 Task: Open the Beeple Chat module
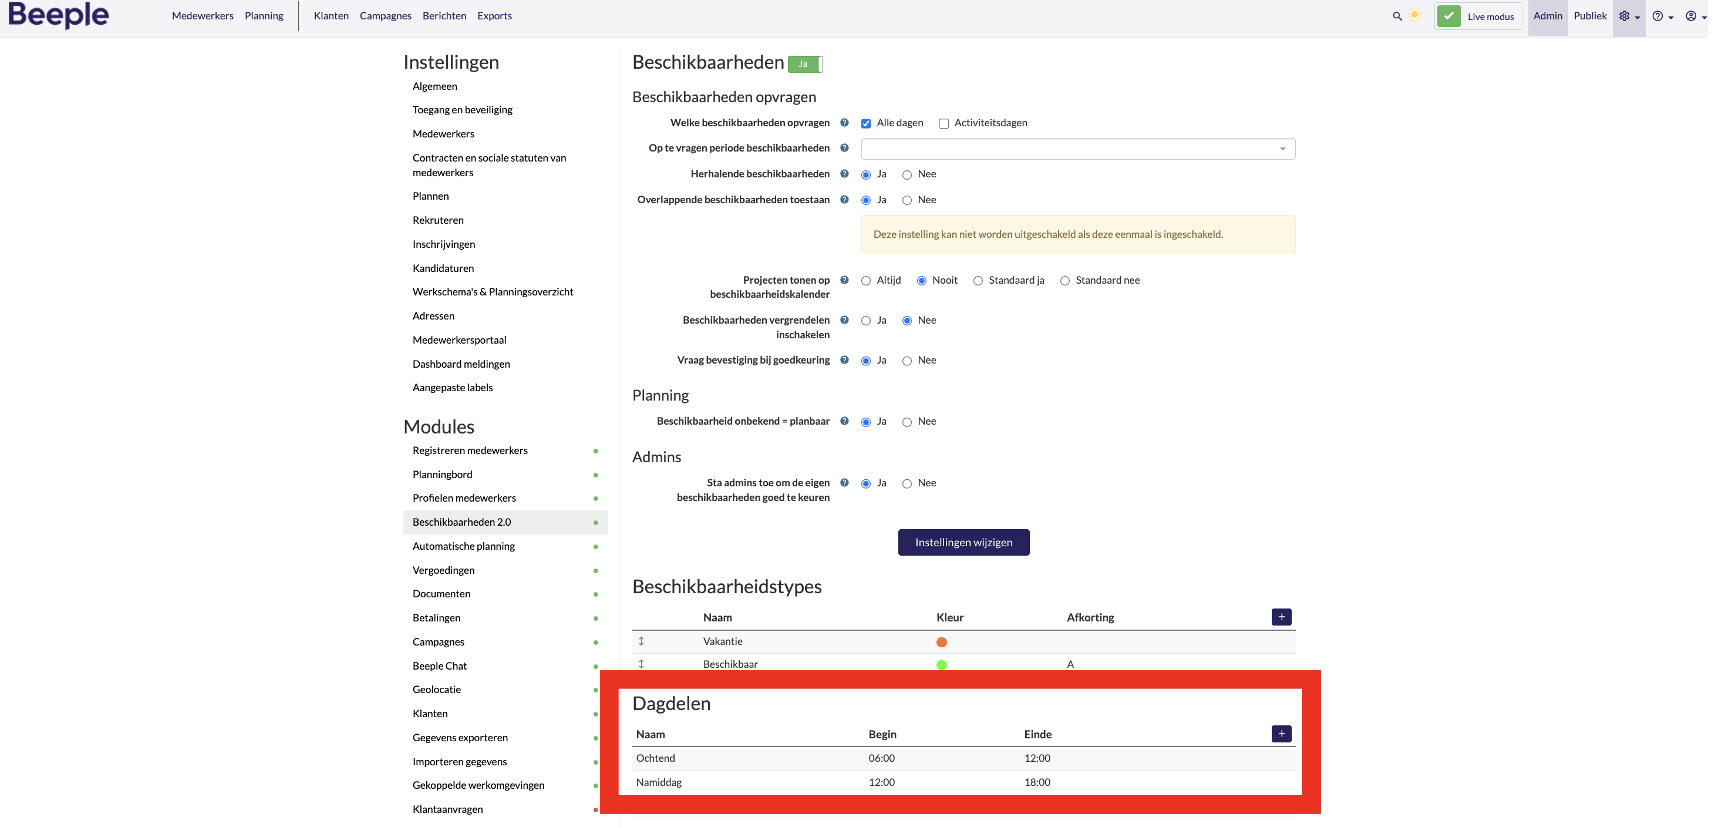click(440, 666)
